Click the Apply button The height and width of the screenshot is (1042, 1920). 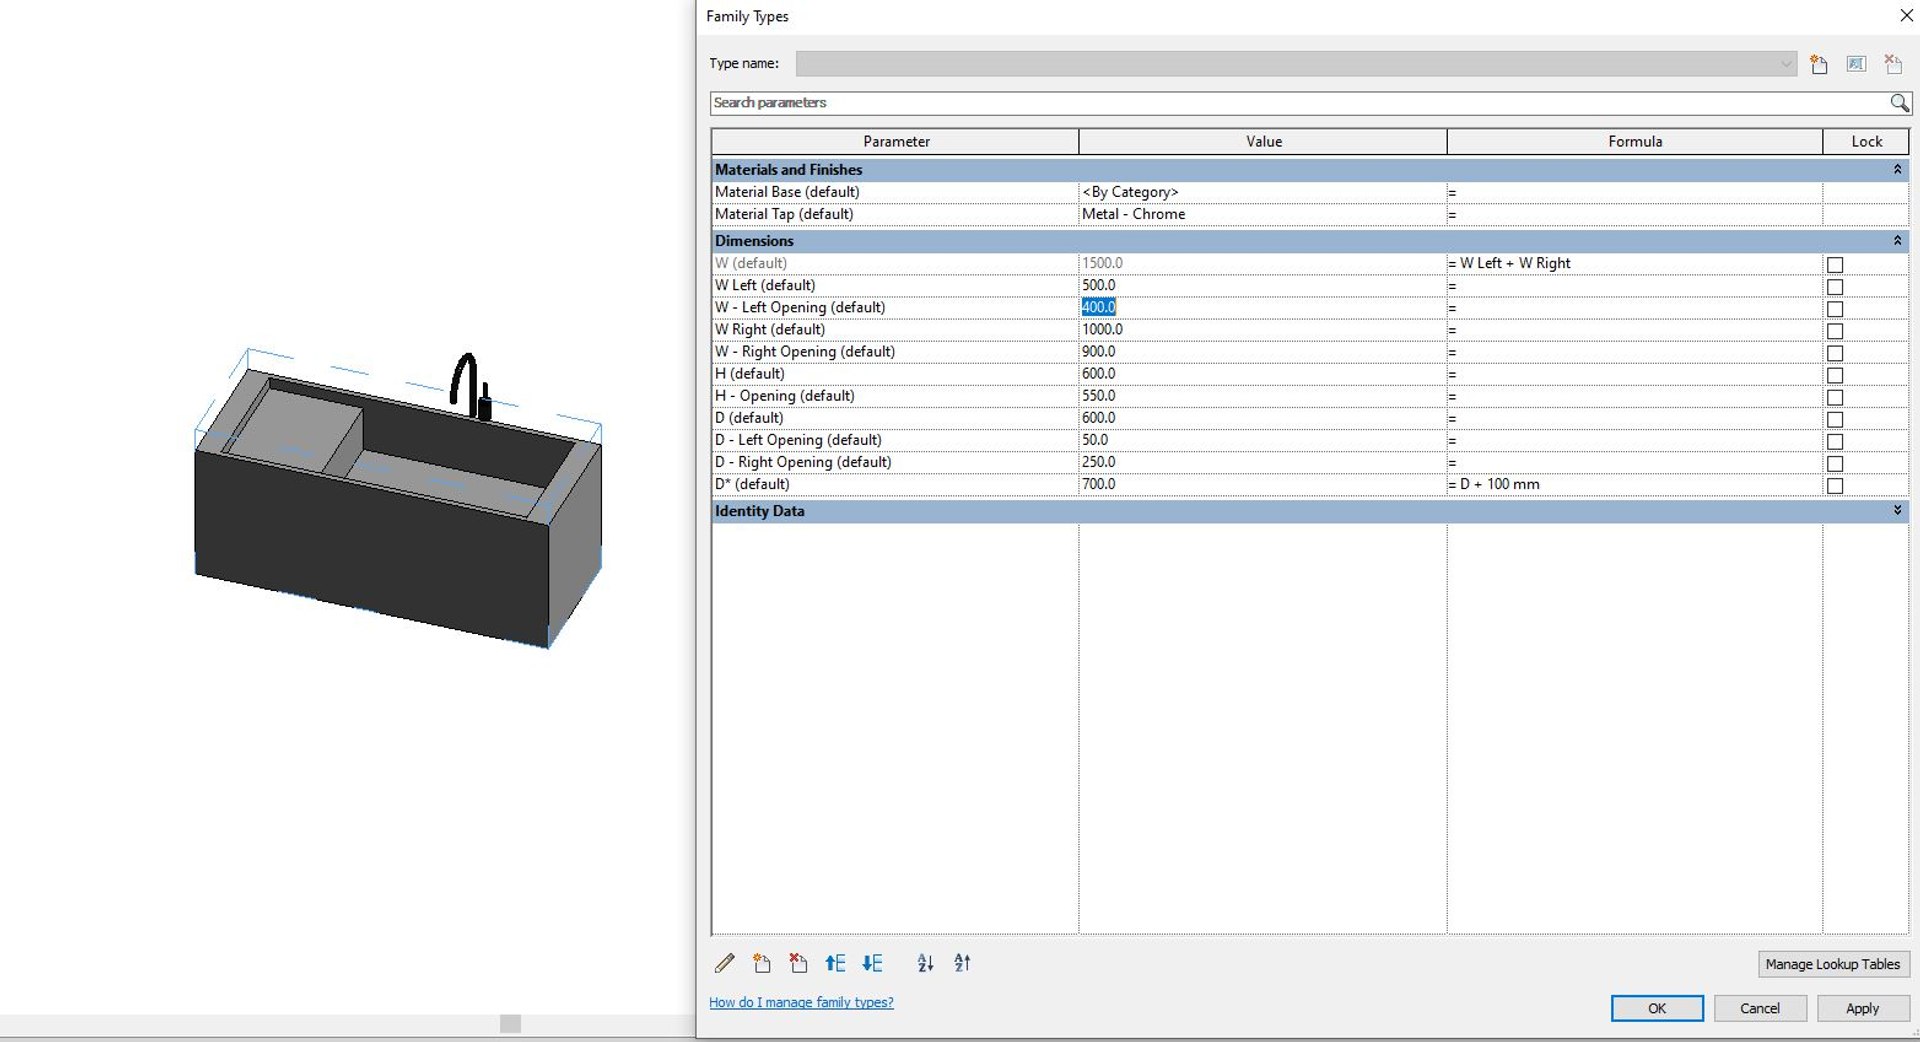pyautogui.click(x=1863, y=1008)
